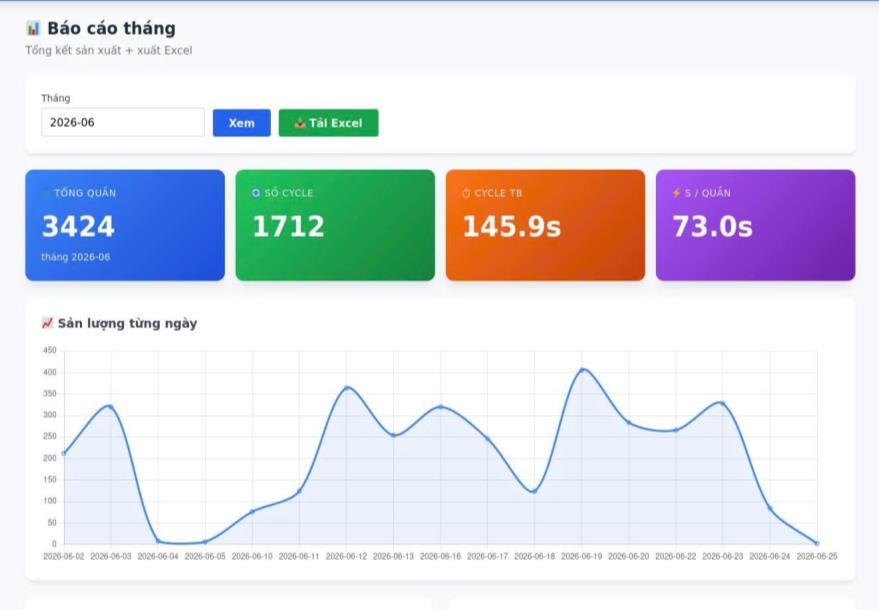Select the Cycle TB value 145.9s
Viewport: 879px width, 609px height.
[512, 227]
